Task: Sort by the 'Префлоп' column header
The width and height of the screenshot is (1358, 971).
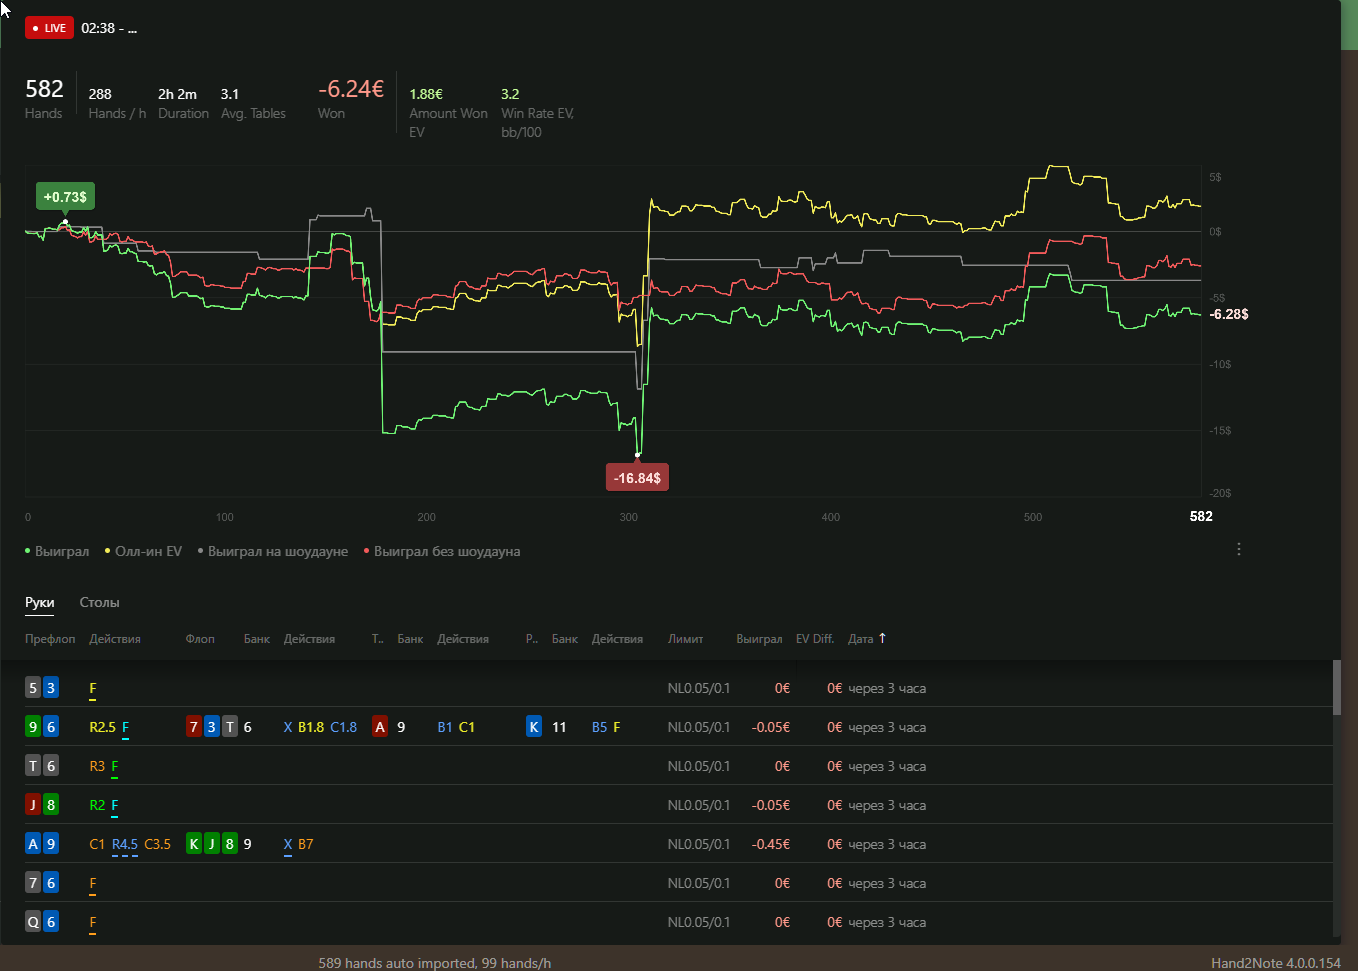Action: coord(50,638)
